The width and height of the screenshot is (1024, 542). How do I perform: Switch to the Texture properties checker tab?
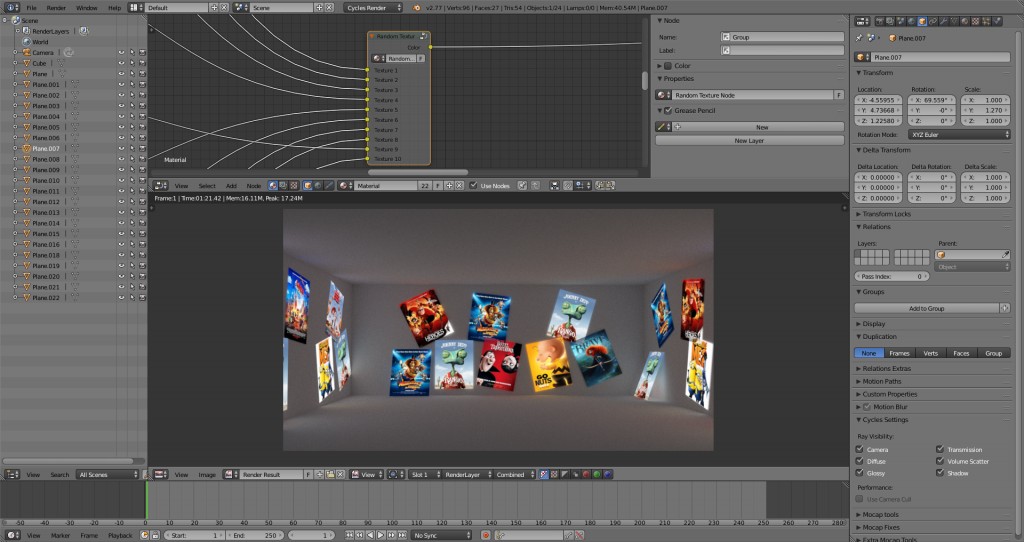(975, 22)
